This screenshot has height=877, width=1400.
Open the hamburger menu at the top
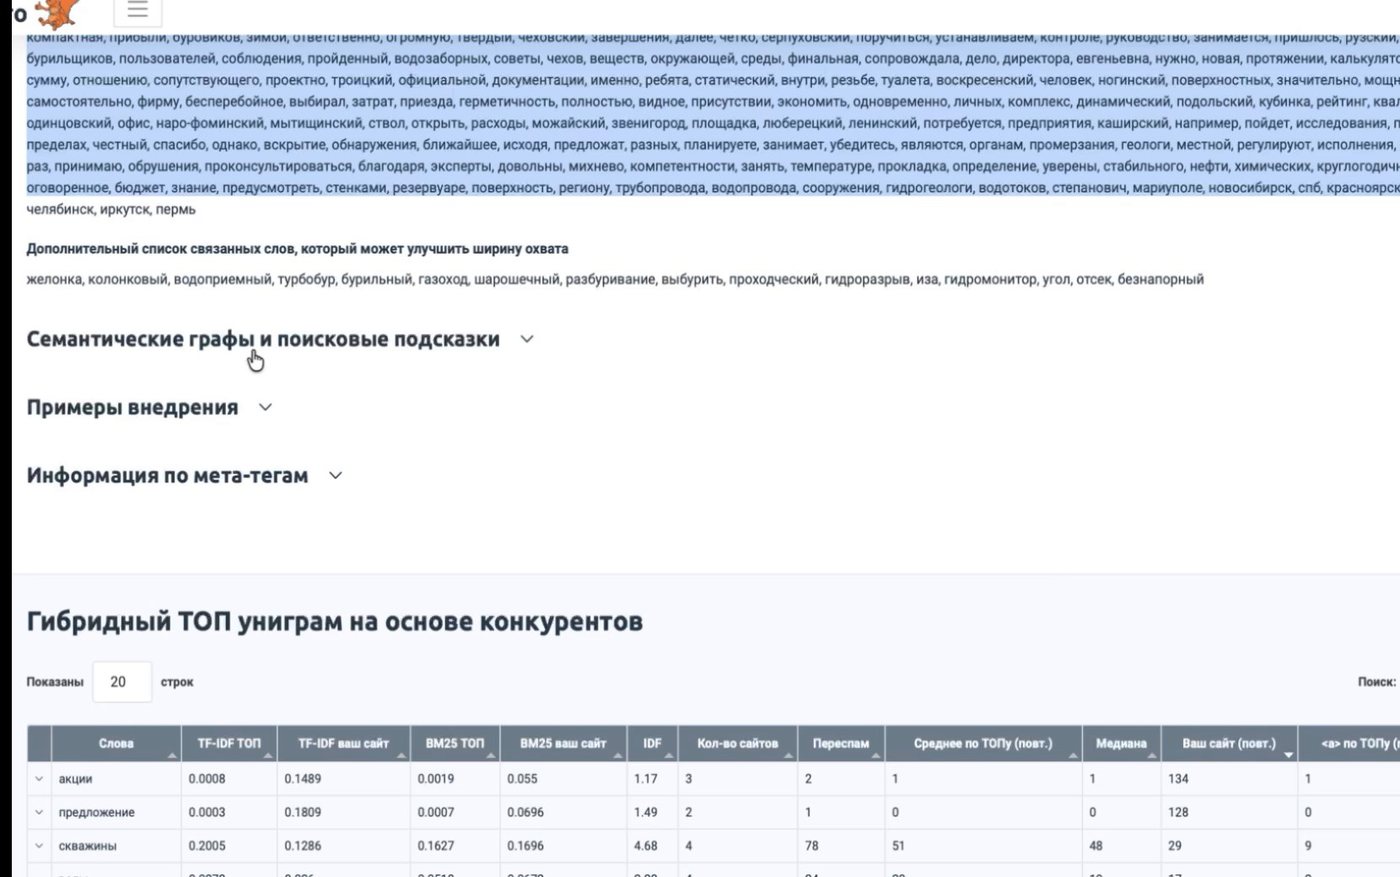(x=138, y=10)
